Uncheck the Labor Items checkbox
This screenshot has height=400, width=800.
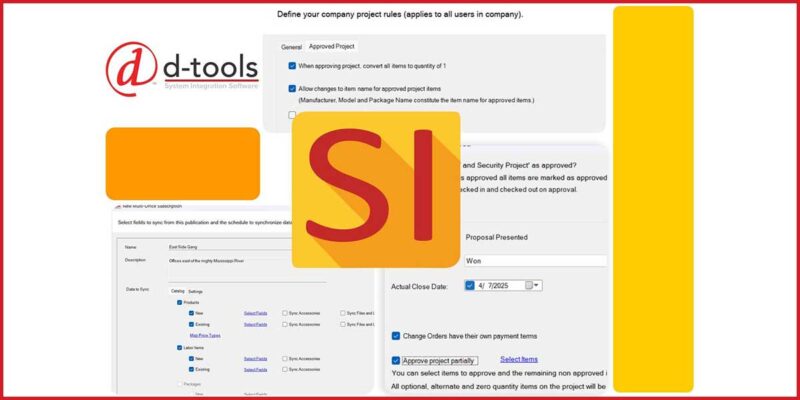[180, 347]
